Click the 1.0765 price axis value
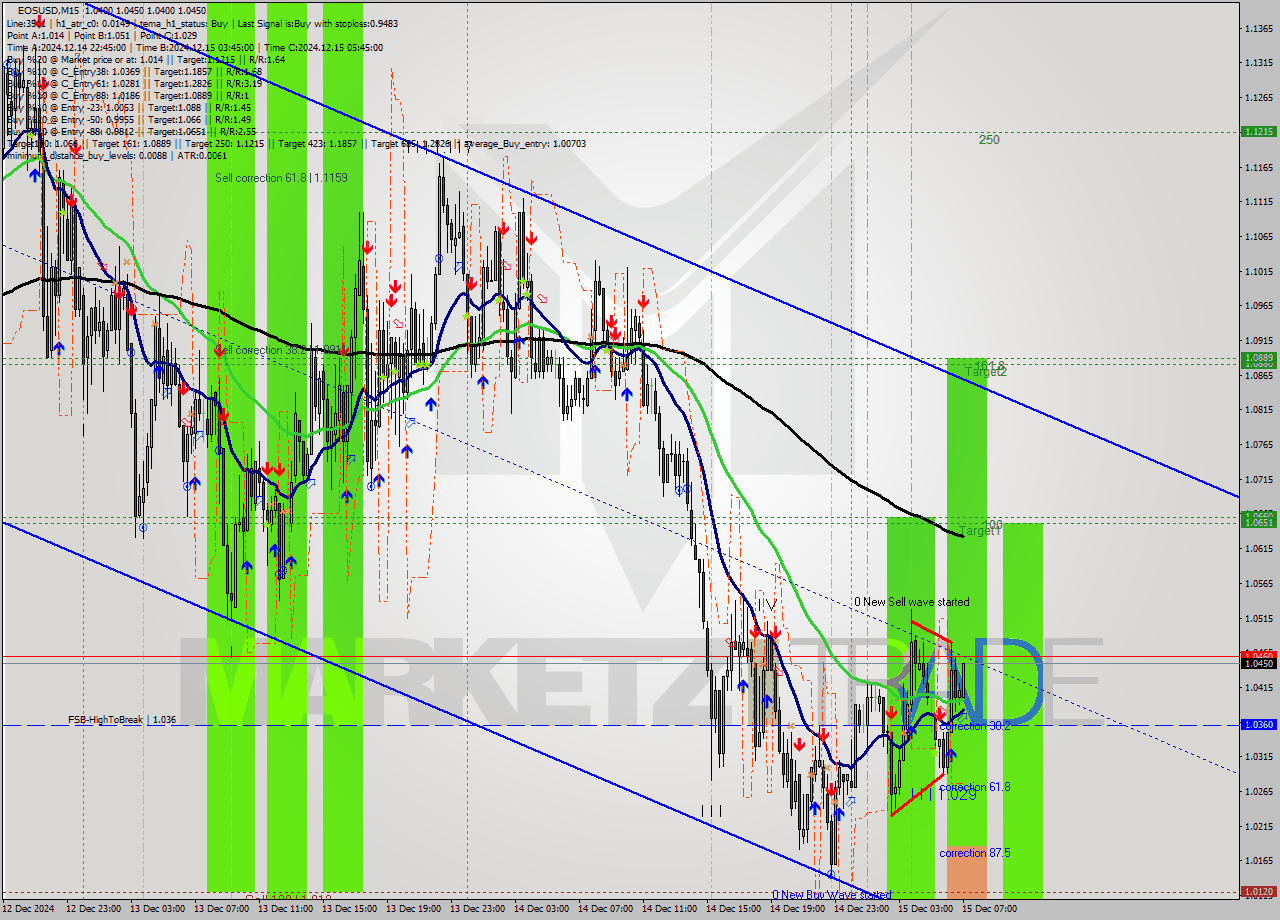Screen dimensions: 1280x920 1258,444
